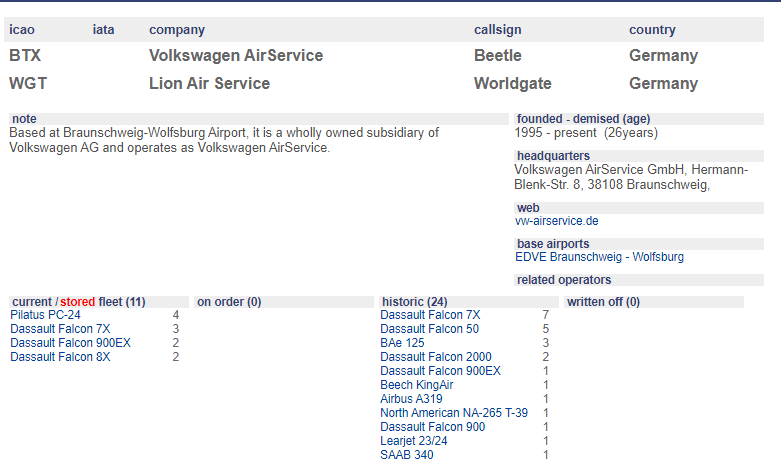781x463 pixels.
Task: Select the historic (24) header
Action: [x=469, y=302]
